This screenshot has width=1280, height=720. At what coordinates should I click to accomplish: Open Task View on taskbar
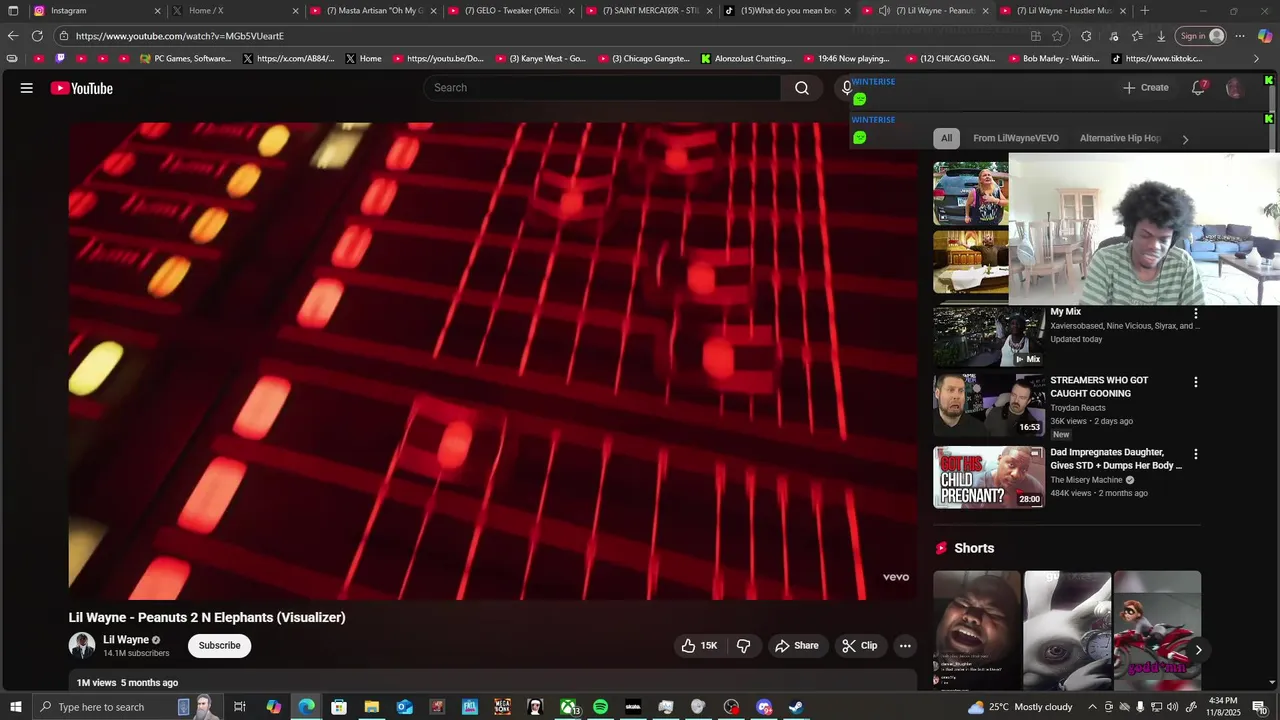(240, 707)
